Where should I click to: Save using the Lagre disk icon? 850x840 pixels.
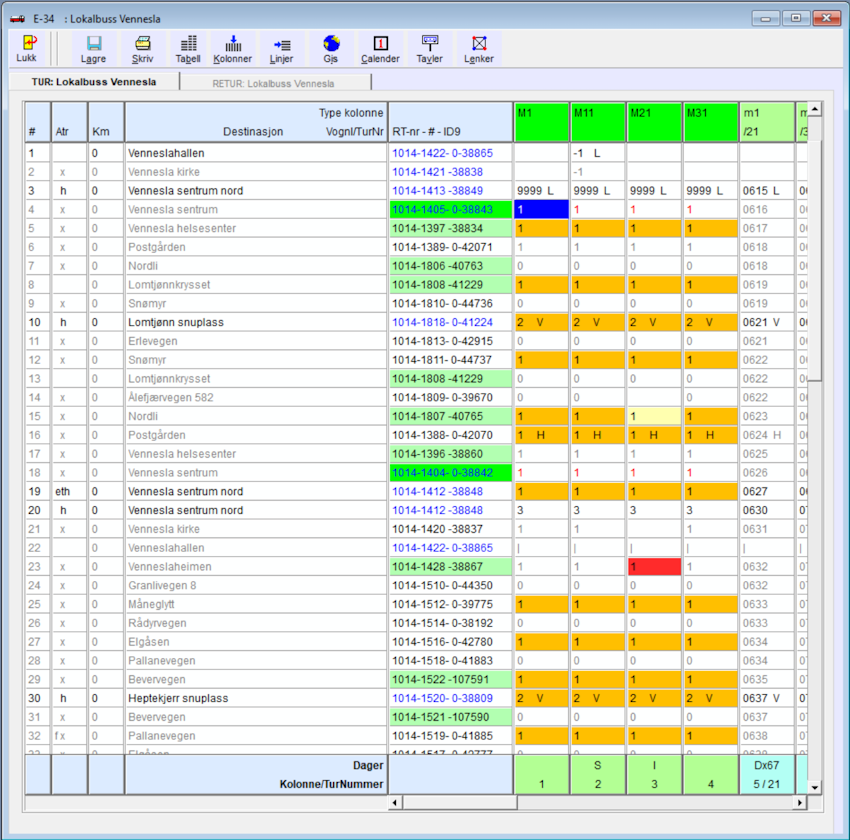[94, 44]
